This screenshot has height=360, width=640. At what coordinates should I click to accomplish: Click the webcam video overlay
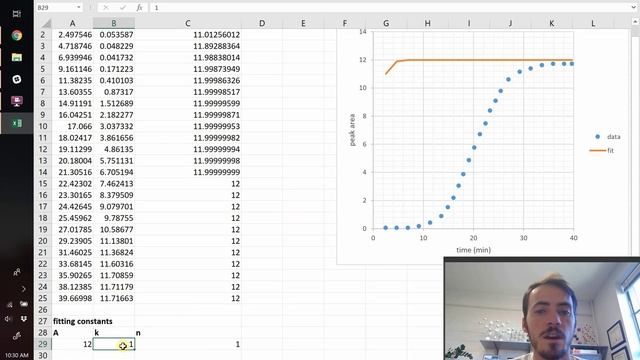[x=542, y=309]
